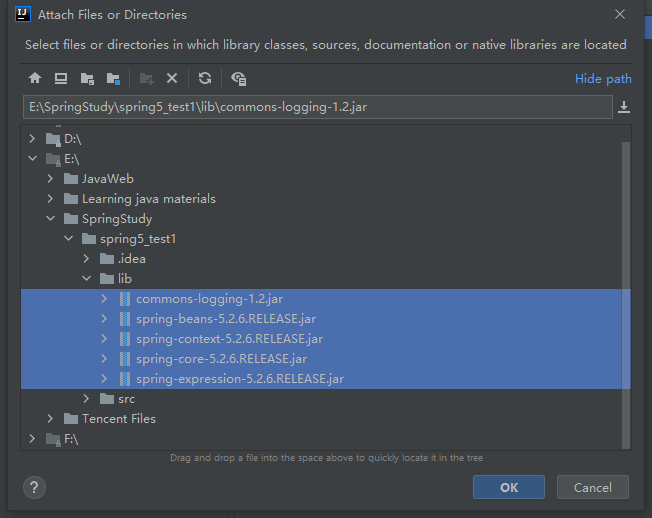This screenshot has width=652, height=518.
Task: Click the commons-logging jar file icon
Action: coord(125,299)
